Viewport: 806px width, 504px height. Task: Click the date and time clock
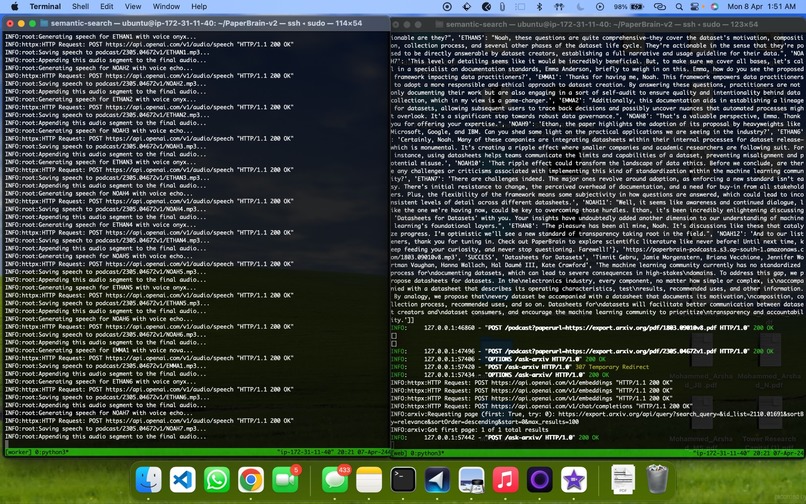(x=761, y=7)
